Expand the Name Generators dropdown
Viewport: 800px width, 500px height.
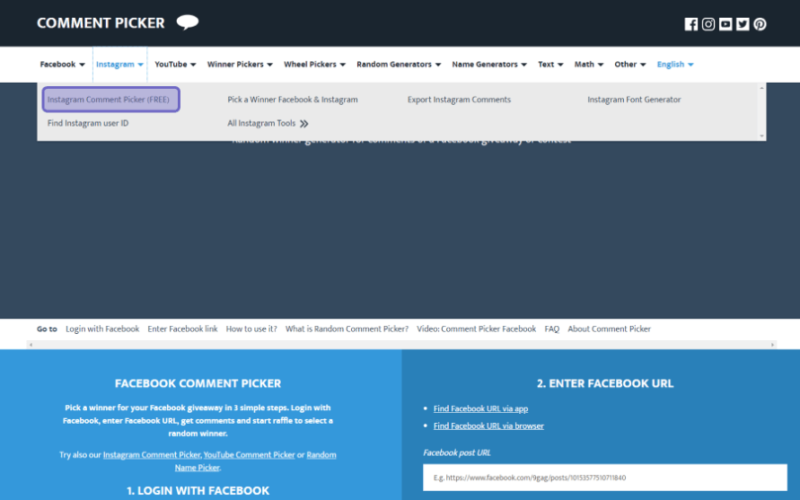click(x=489, y=64)
